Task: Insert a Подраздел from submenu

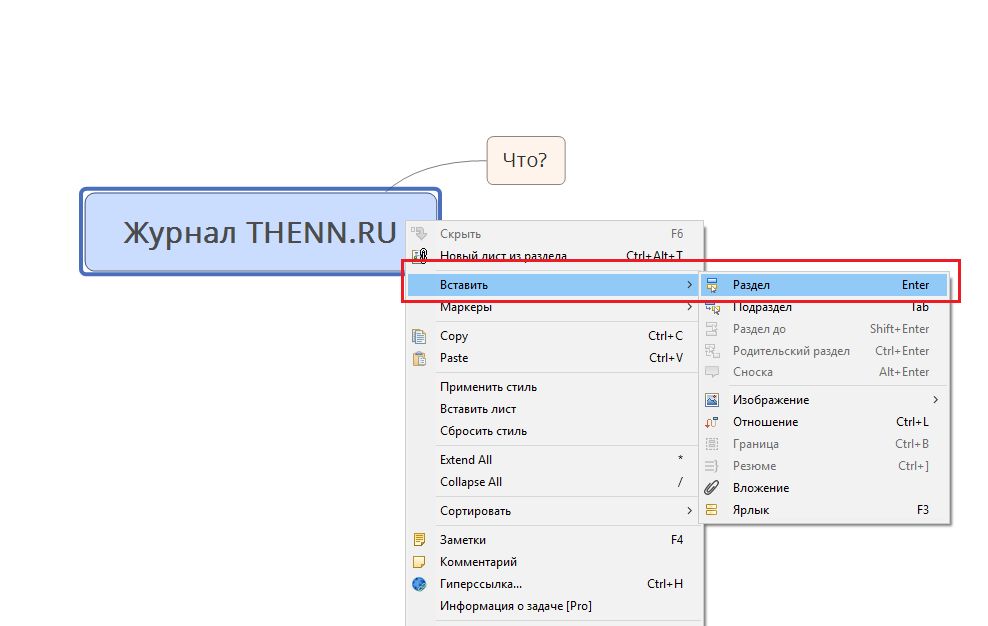Action: tap(824, 307)
